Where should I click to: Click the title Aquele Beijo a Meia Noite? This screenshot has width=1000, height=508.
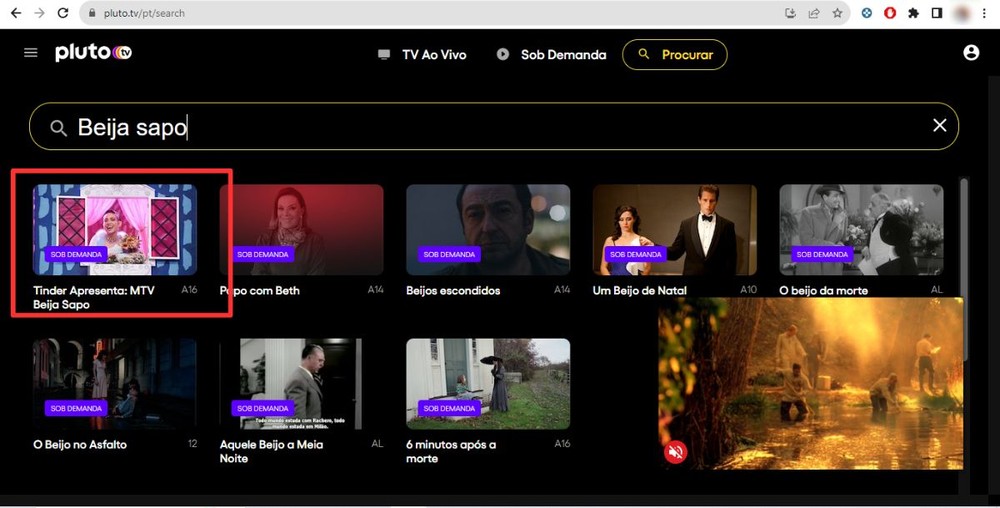click(271, 451)
